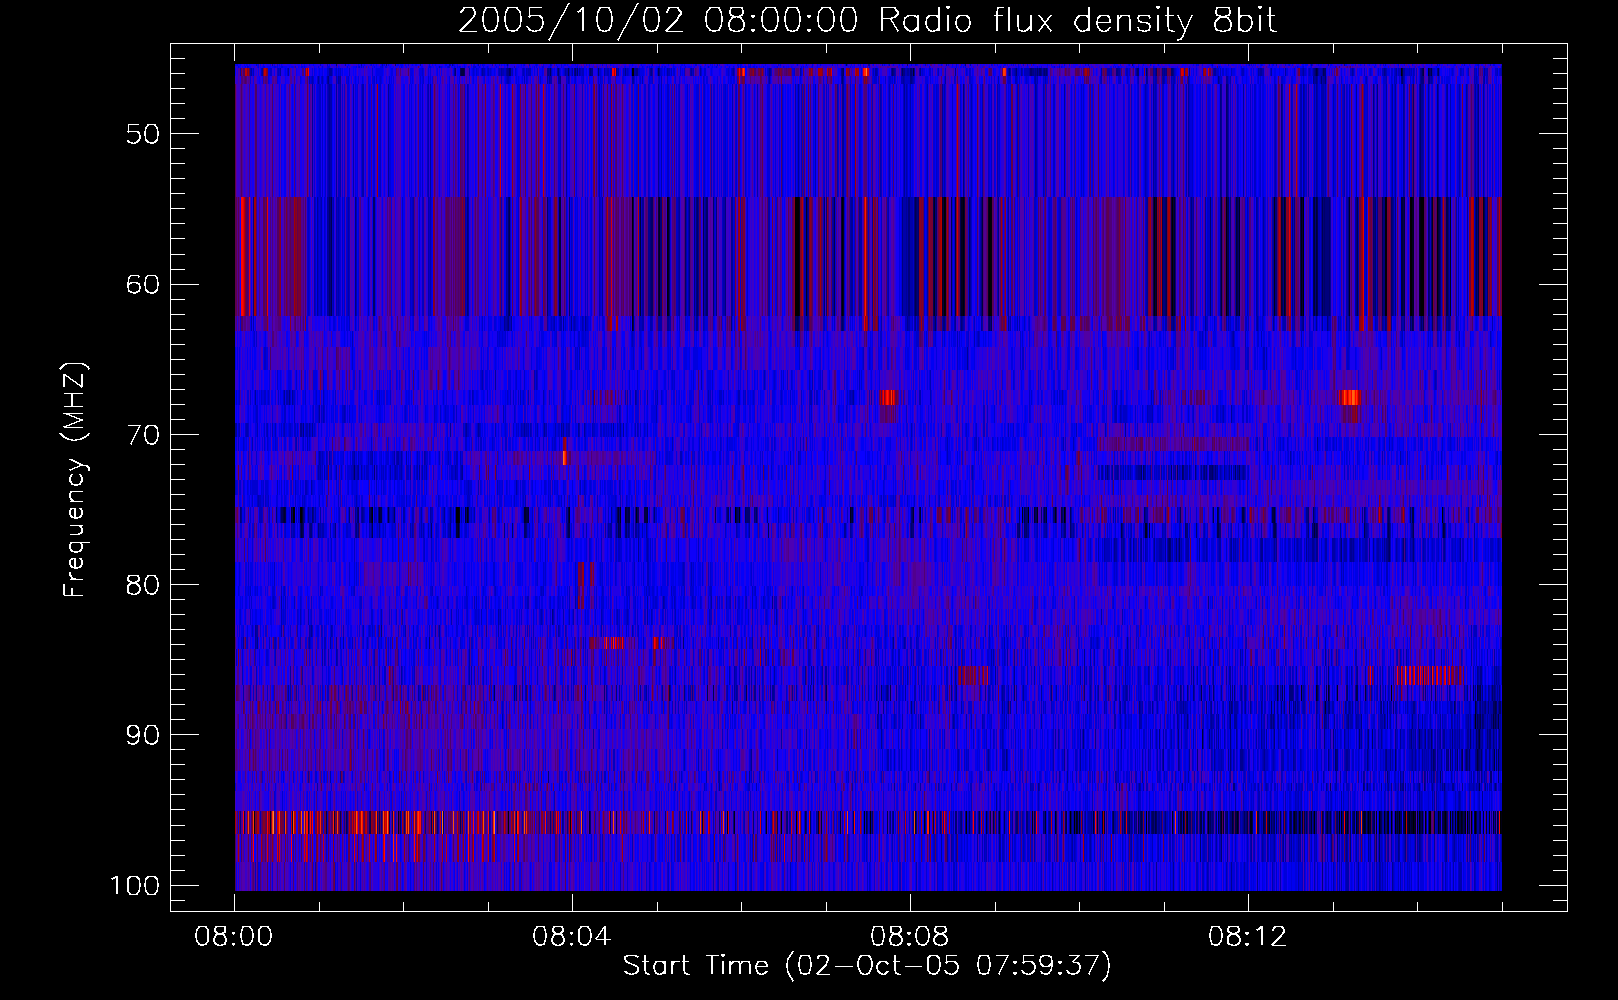Click the red spot near 67 MHz before 08:08
Image resolution: width=1618 pixels, height=1000 pixels.
pyautogui.click(x=888, y=397)
